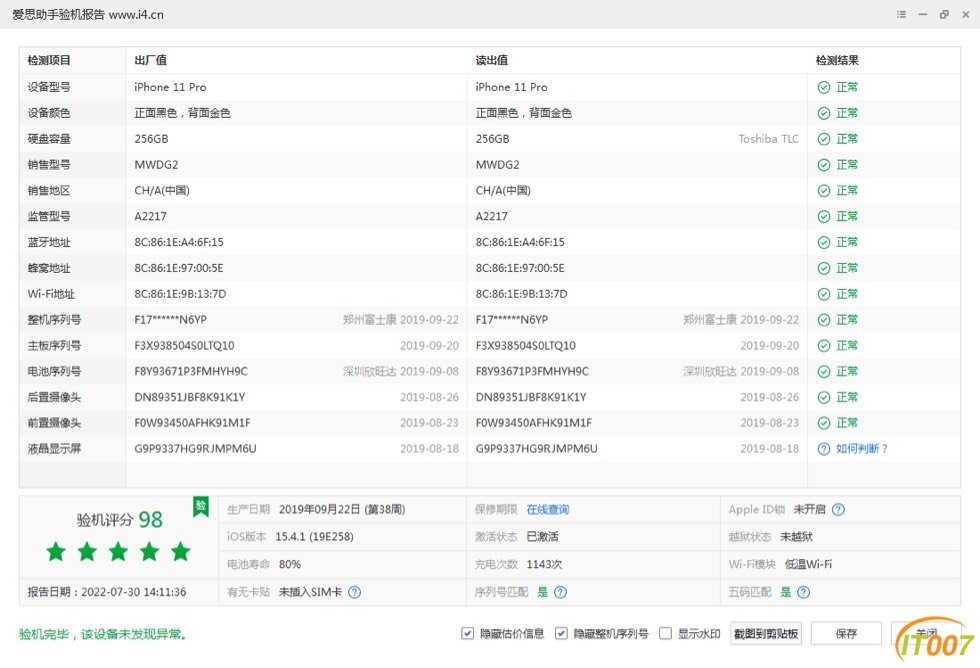
Task: Select factory 主板序列号 F3X938504S0LTQ10
Action: (184, 346)
